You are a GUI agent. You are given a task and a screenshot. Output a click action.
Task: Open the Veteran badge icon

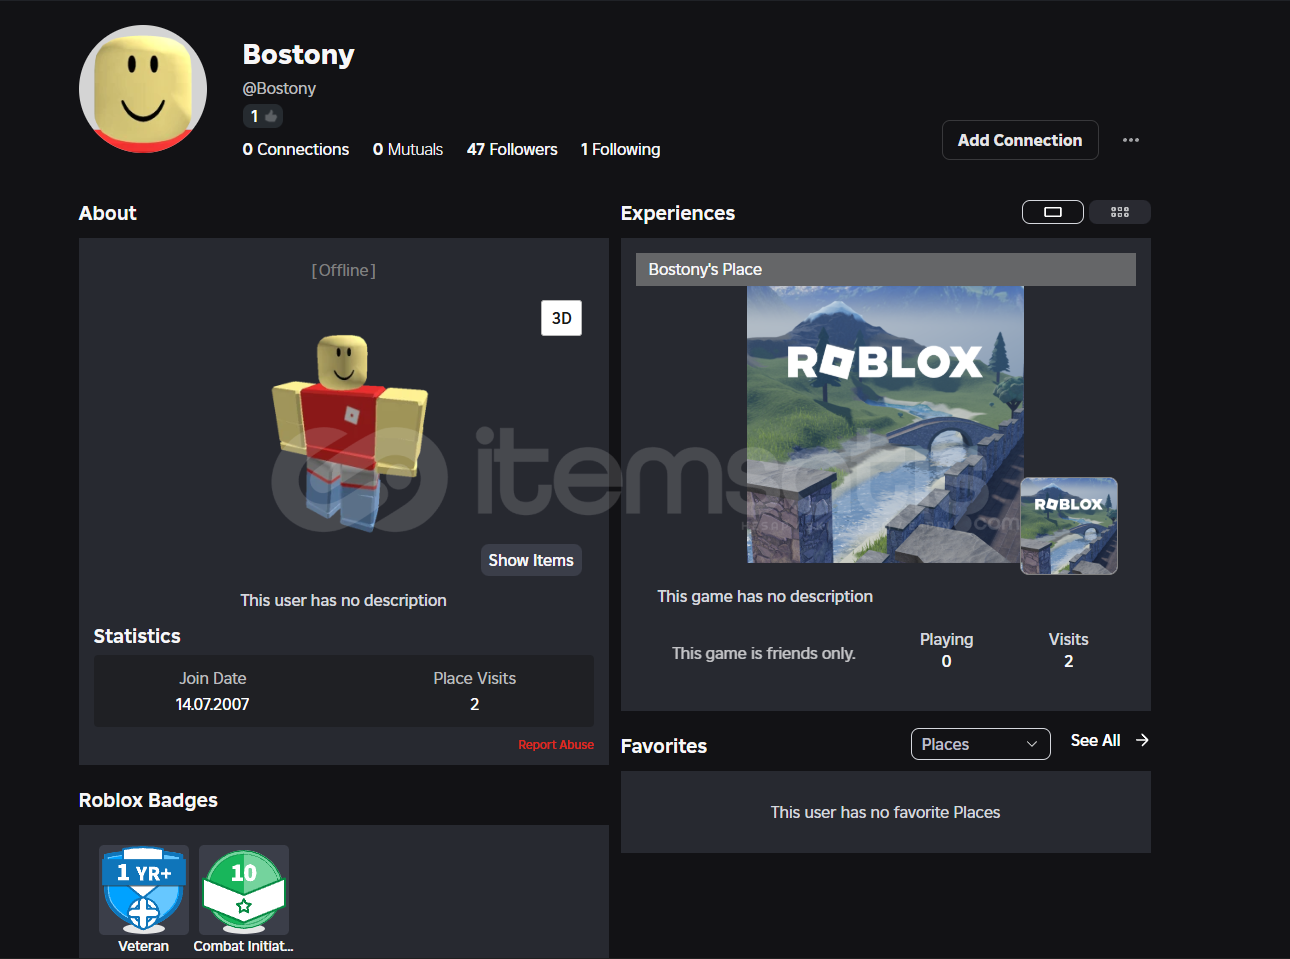[x=144, y=890]
